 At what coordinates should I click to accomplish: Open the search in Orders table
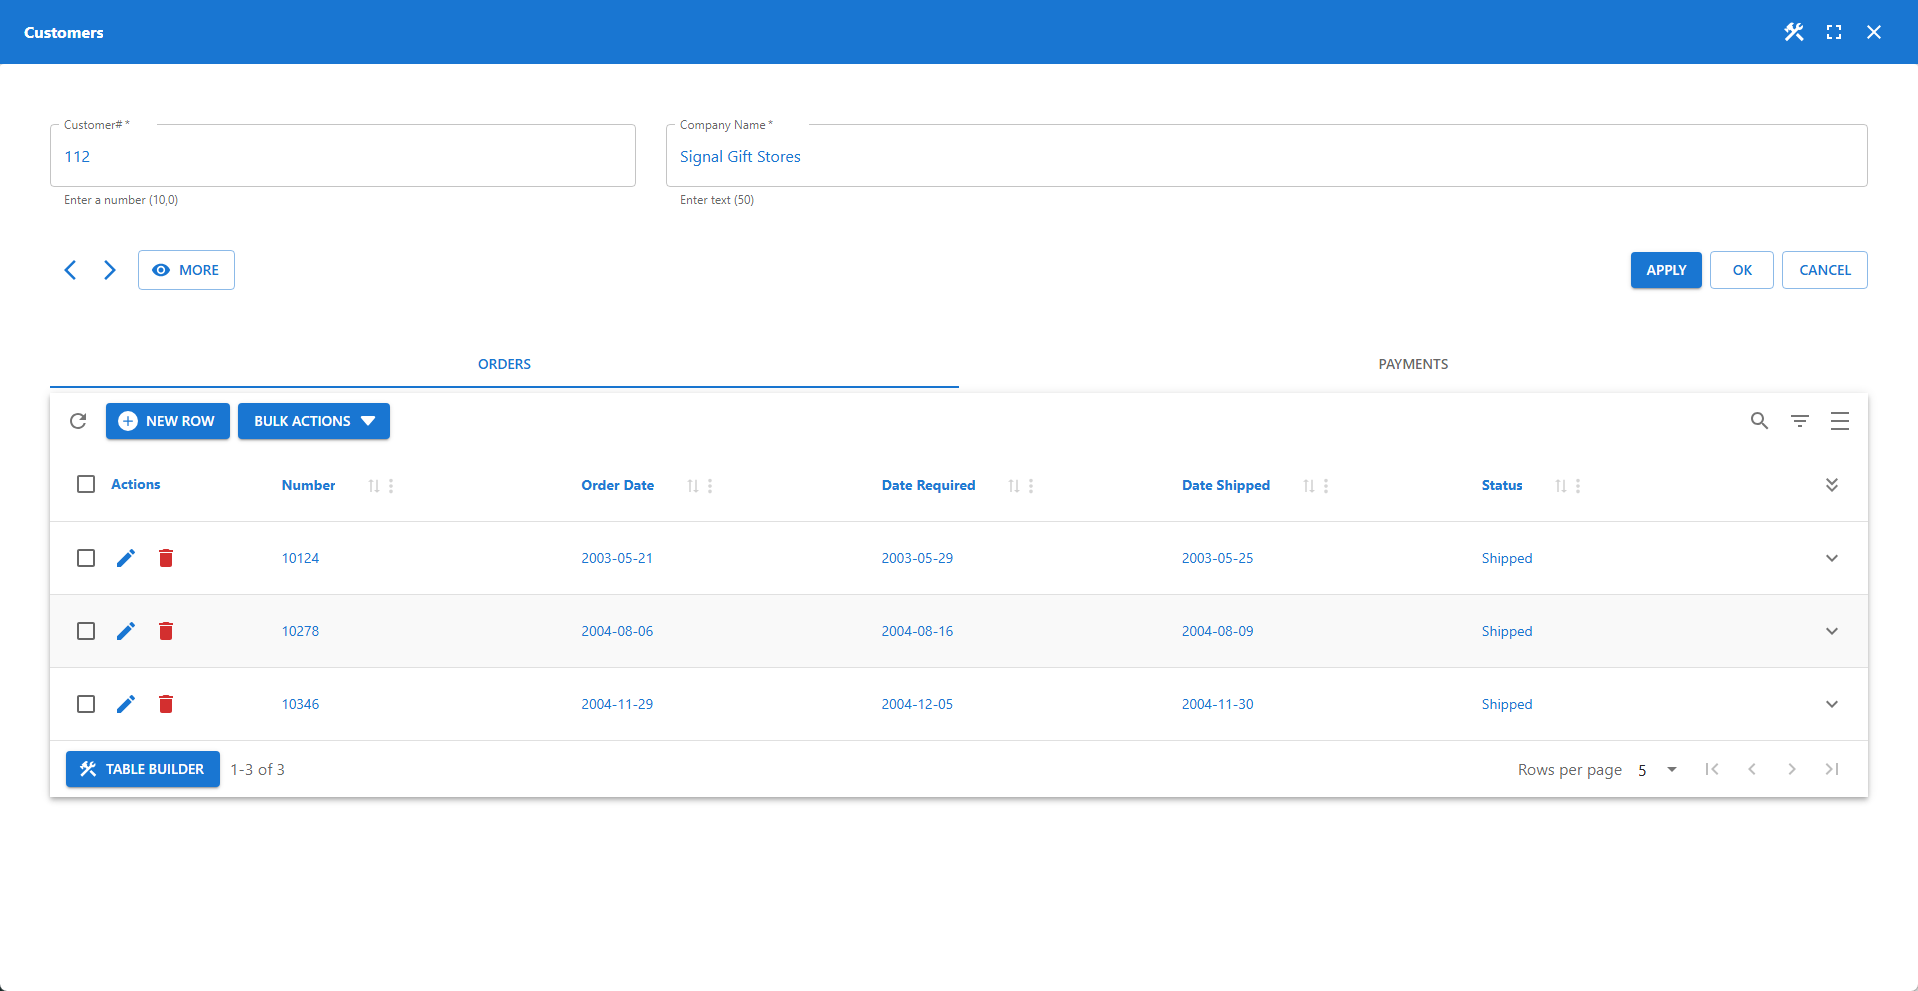coord(1758,421)
